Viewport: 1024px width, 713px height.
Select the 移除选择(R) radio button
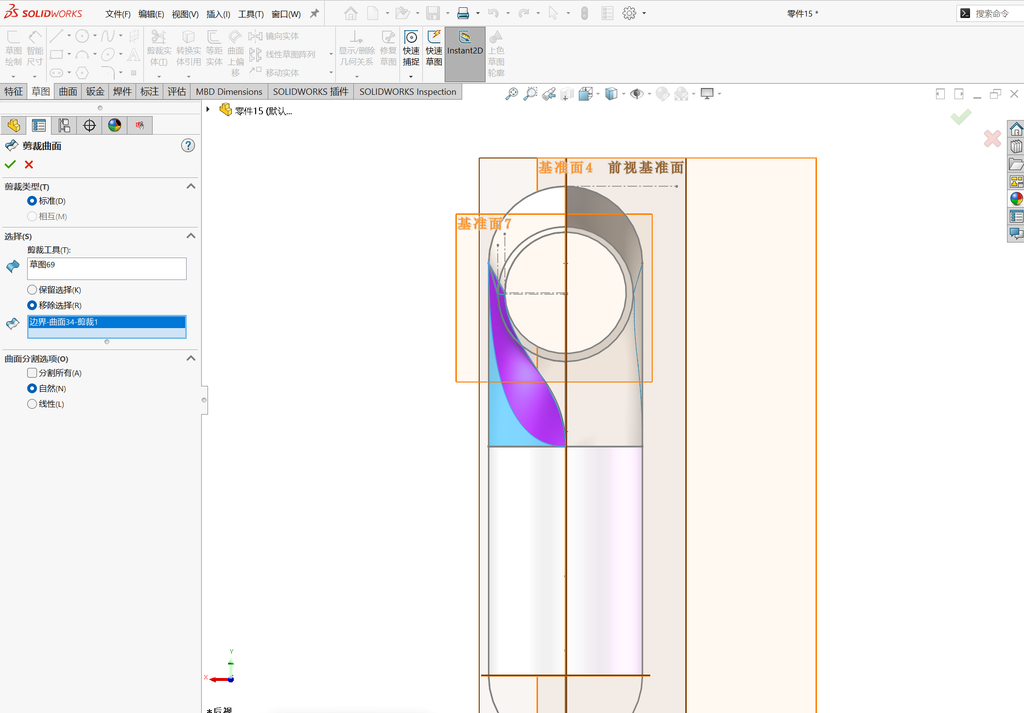click(x=32, y=305)
